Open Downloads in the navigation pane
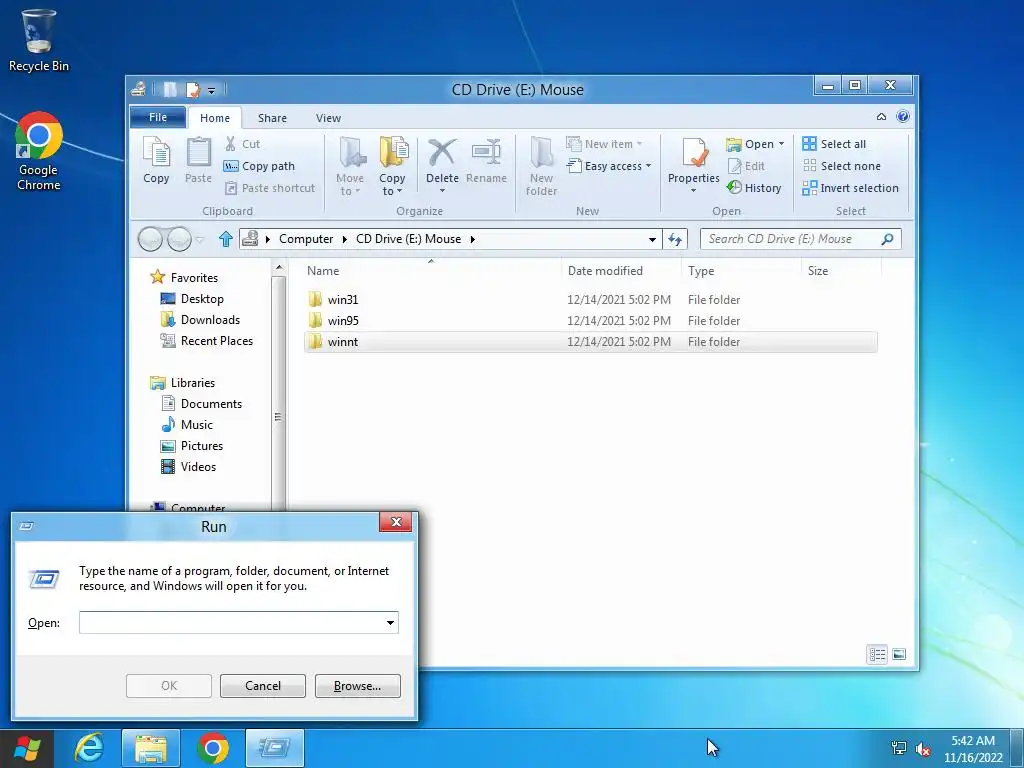1024x768 pixels. pyautogui.click(x=200, y=319)
